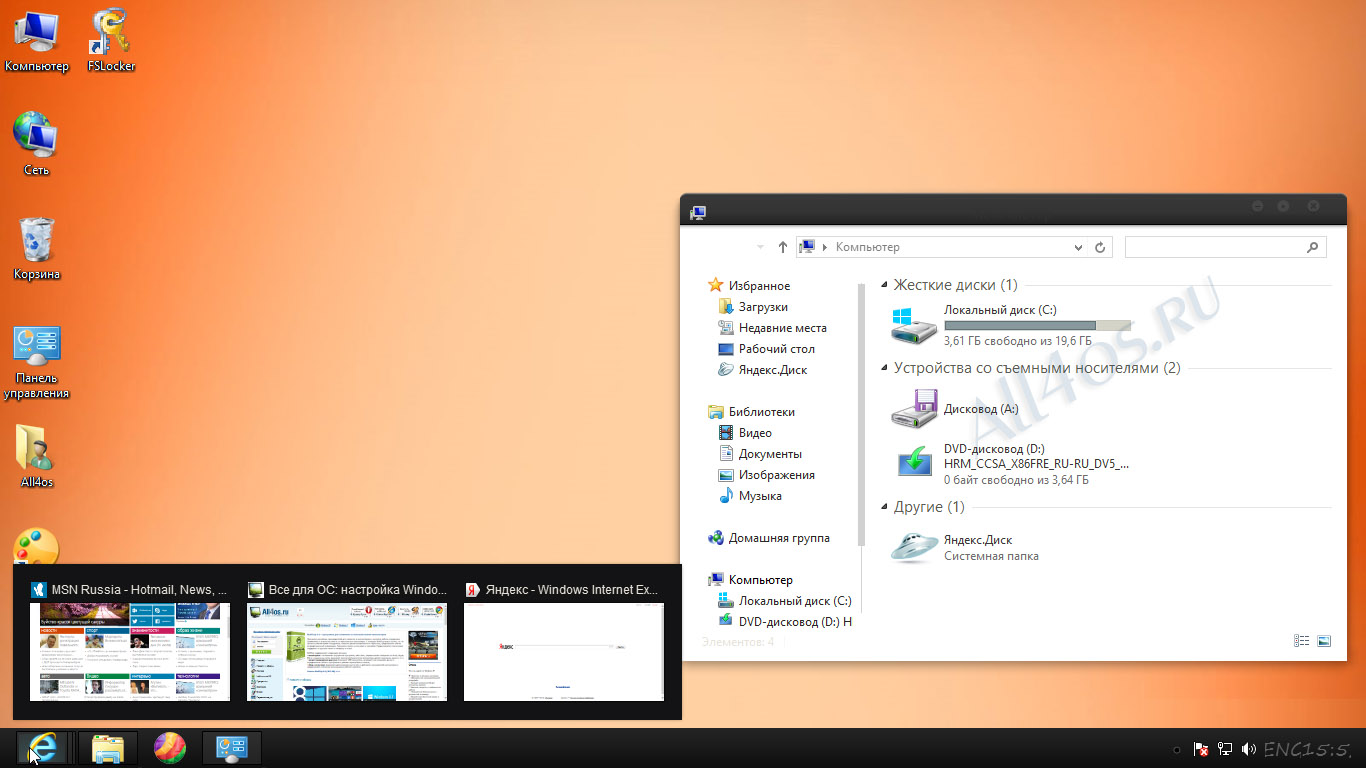Screen dimensions: 1366x768
Task: Click the Компьютер address bar field
Action: (x=954, y=247)
